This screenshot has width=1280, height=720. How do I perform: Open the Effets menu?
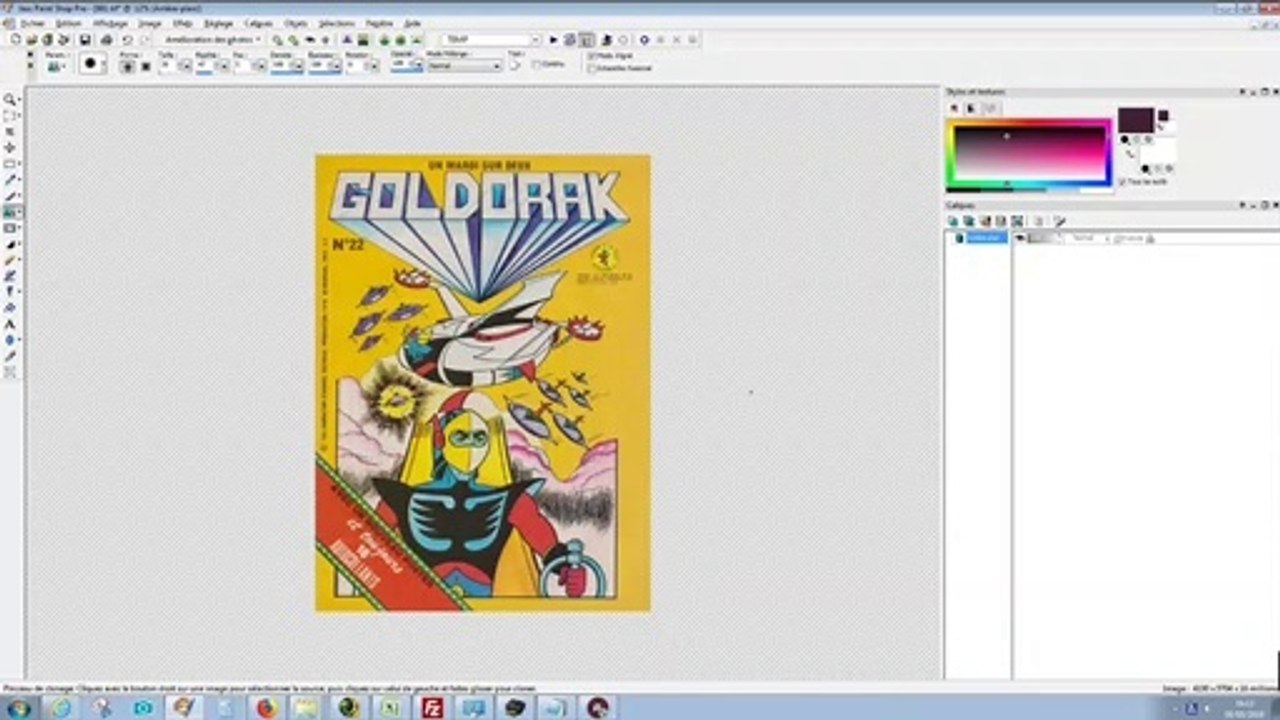point(182,22)
